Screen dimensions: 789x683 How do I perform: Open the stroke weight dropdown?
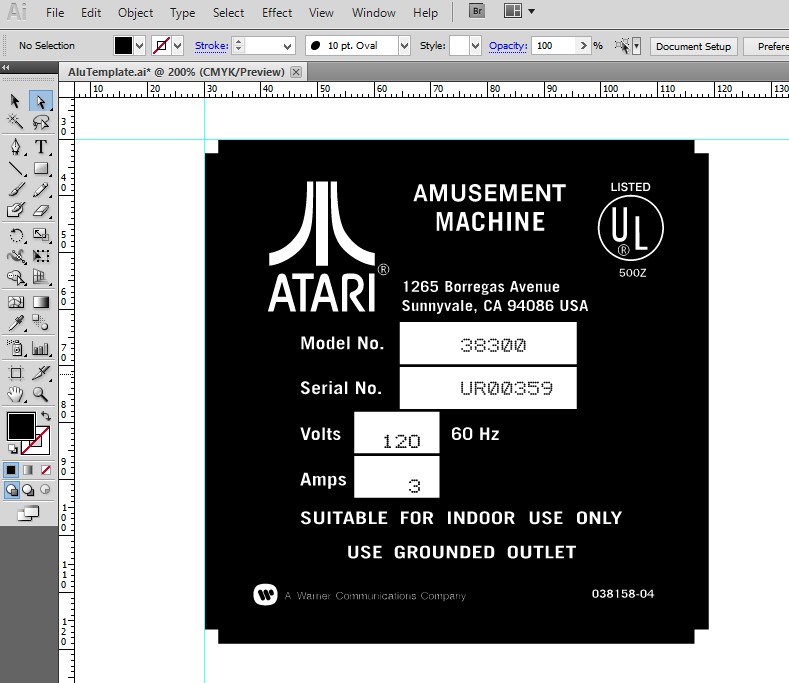coord(287,46)
